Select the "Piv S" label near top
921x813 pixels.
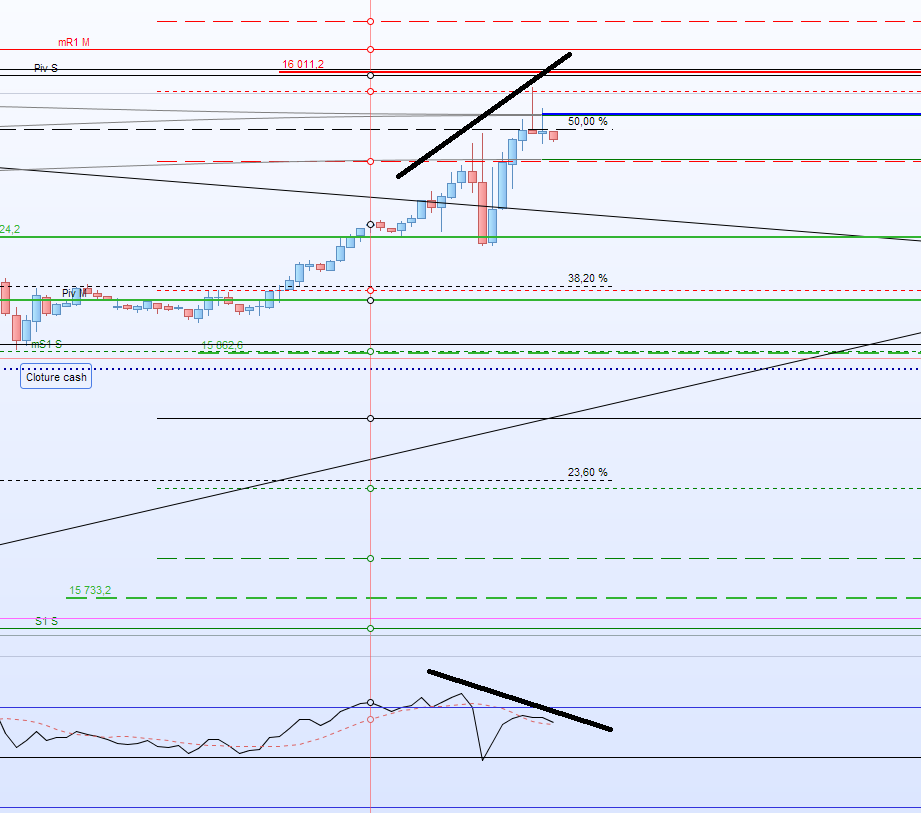click(46, 68)
